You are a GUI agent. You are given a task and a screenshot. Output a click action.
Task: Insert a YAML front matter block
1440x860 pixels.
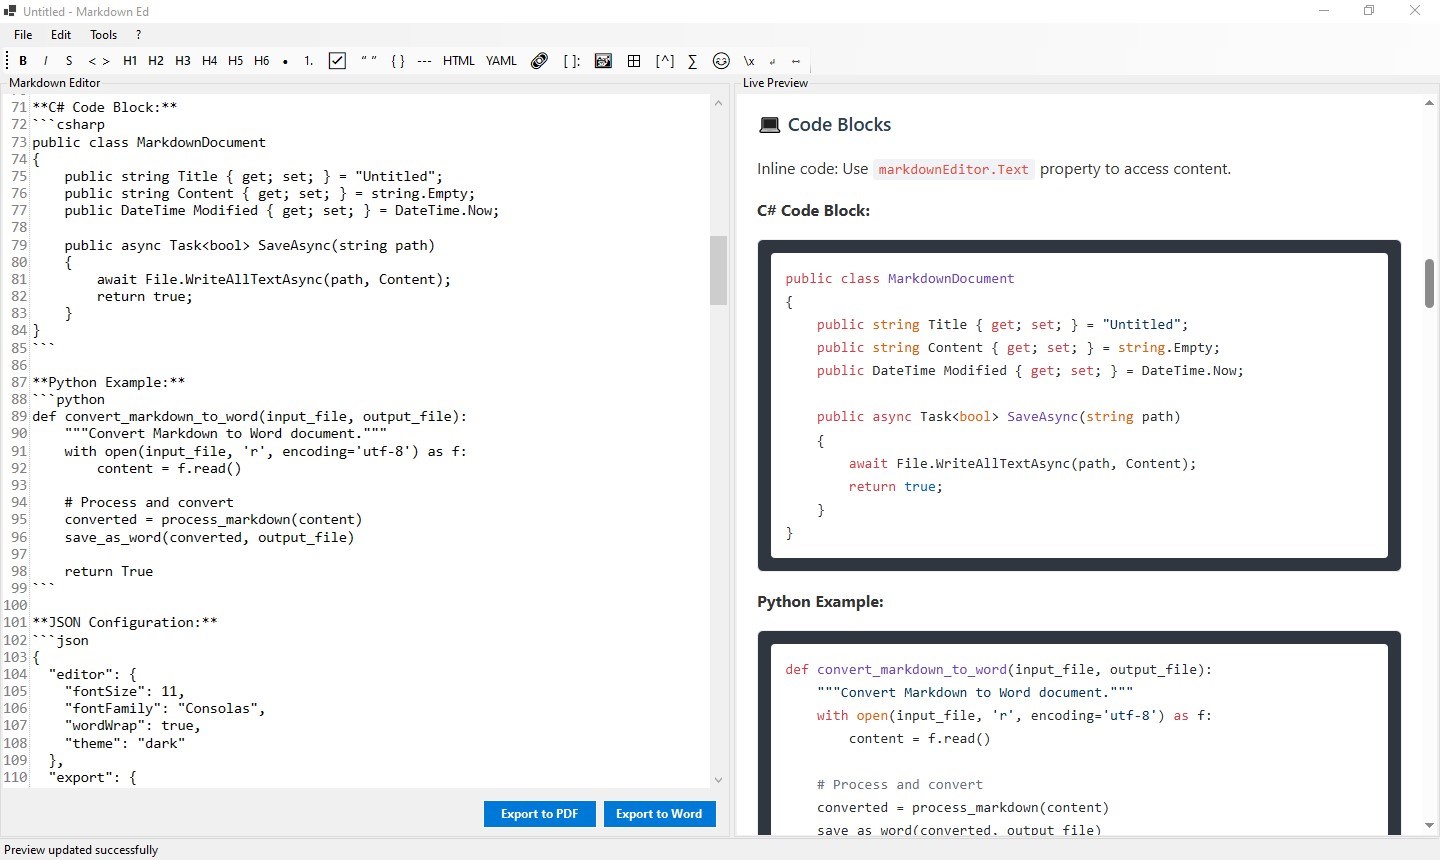501,61
